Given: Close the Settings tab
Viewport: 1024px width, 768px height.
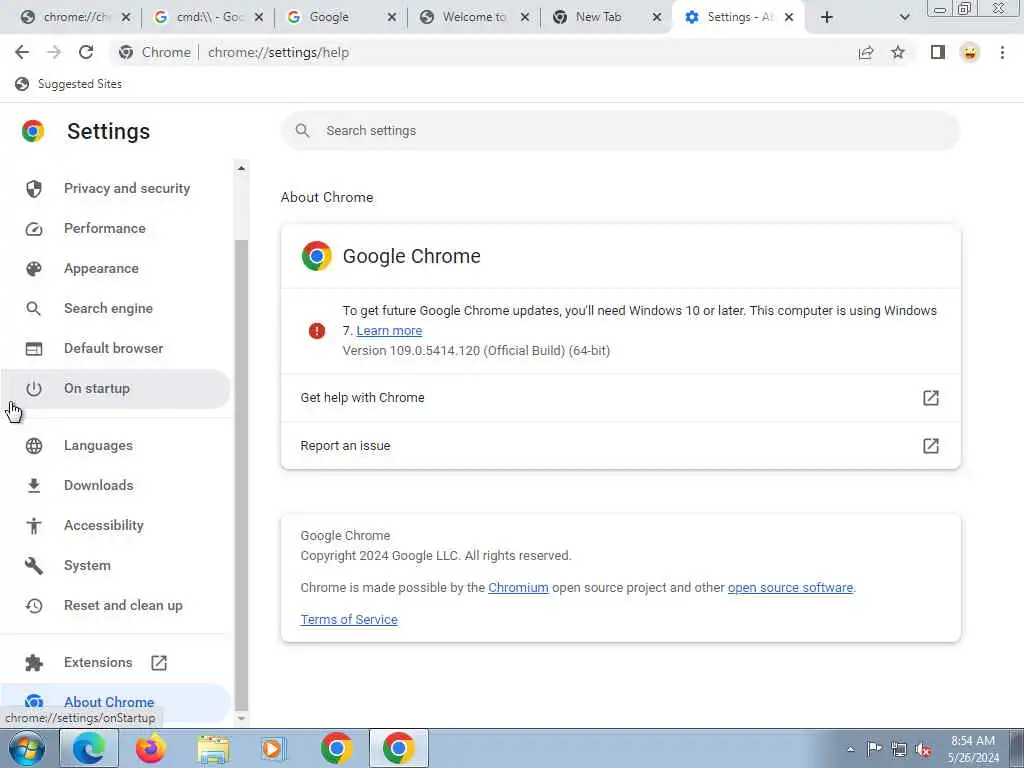Looking at the screenshot, I should pos(789,17).
